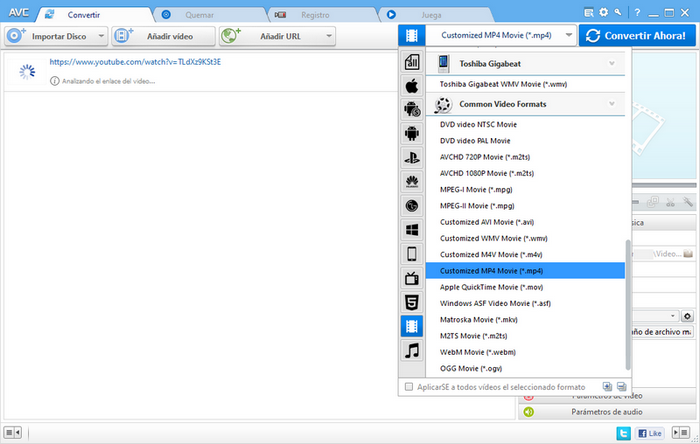Select the Huawei devices category
The height and width of the screenshot is (444, 700).
pos(412,182)
